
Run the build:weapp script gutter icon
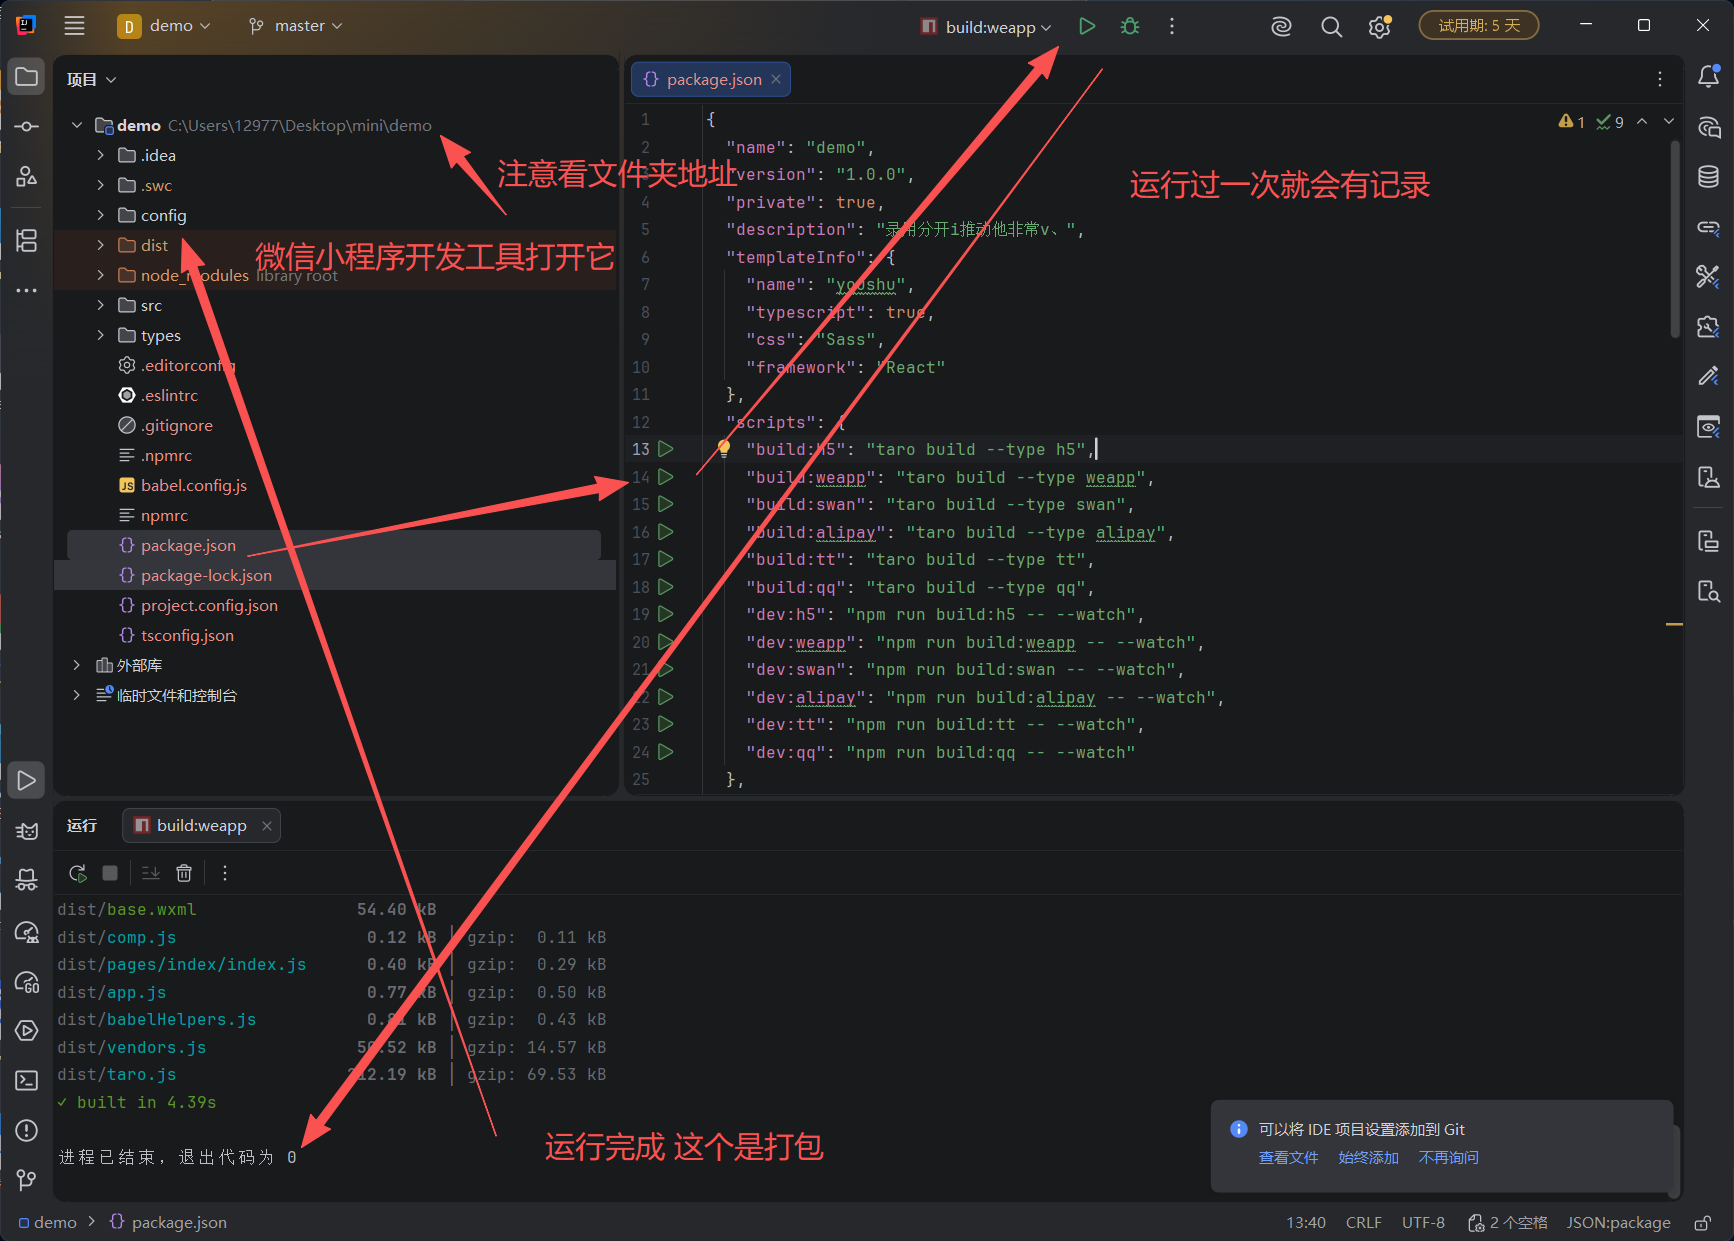point(666,478)
